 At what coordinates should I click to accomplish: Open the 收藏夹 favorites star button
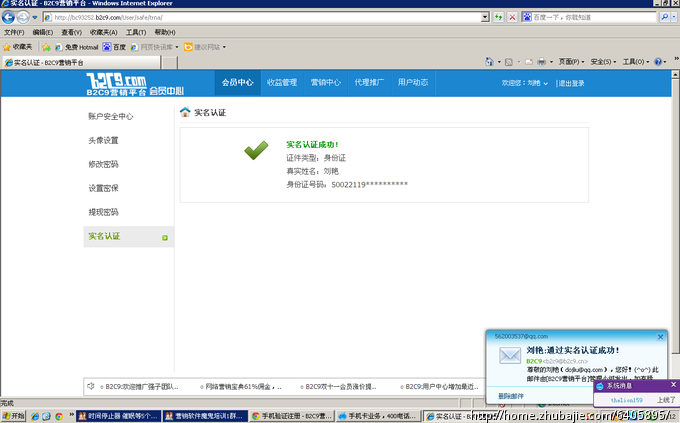pos(17,47)
